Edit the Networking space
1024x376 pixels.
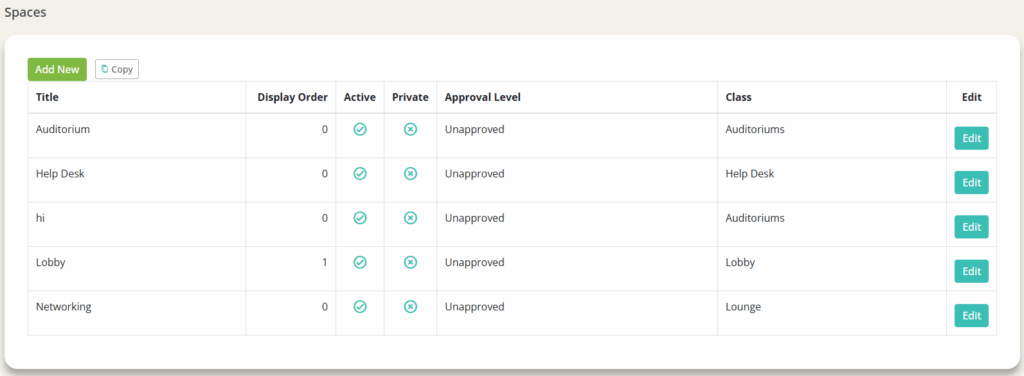pyautogui.click(x=971, y=316)
